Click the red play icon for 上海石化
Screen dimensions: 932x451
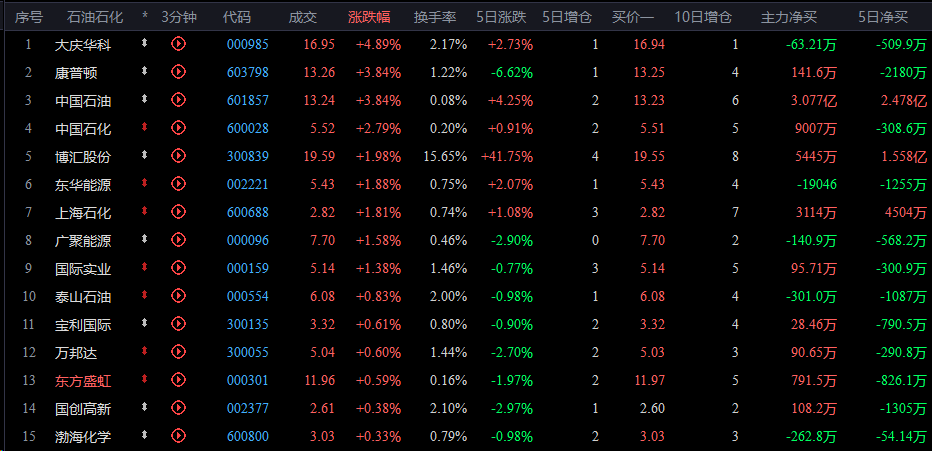point(178,212)
